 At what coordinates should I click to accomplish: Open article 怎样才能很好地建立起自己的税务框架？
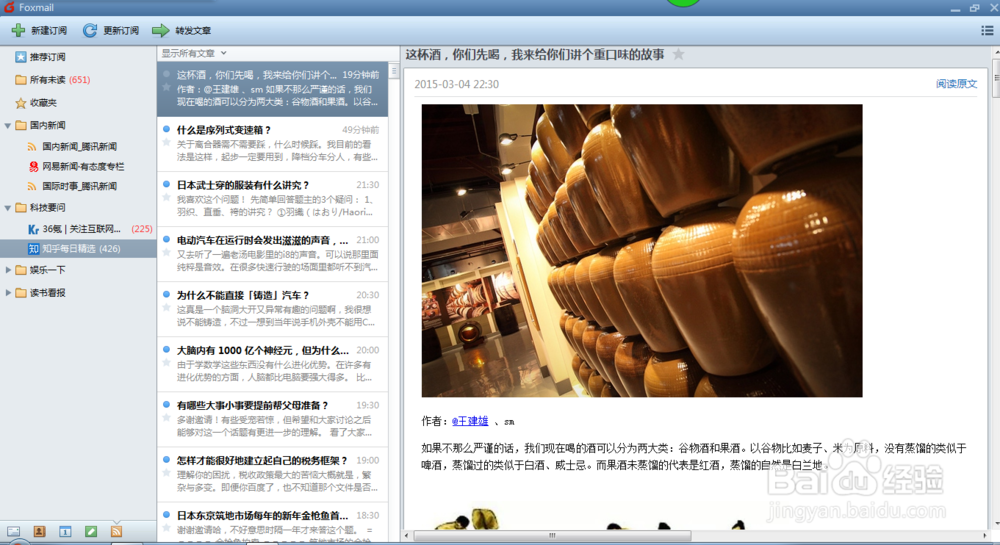coord(272,474)
